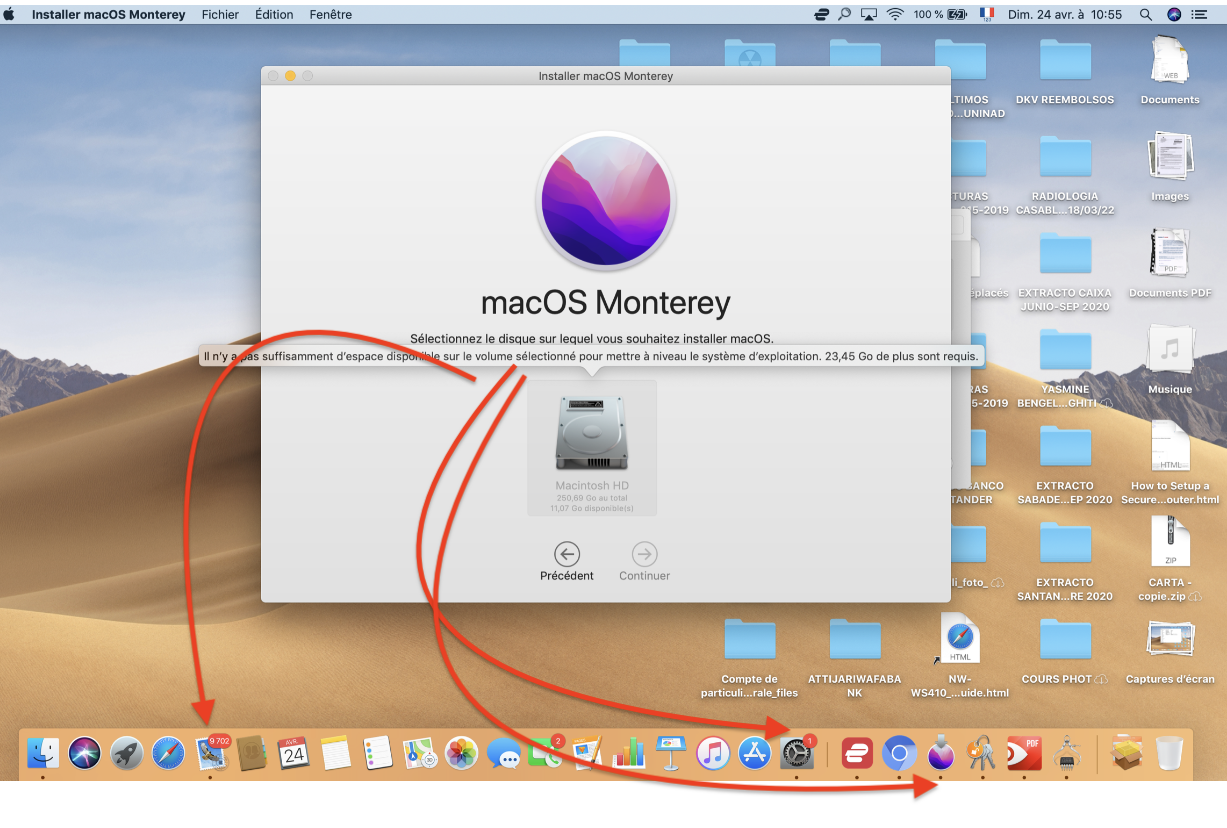Open the Fenêtre menu
This screenshot has height=828, width=1227.
click(330, 14)
